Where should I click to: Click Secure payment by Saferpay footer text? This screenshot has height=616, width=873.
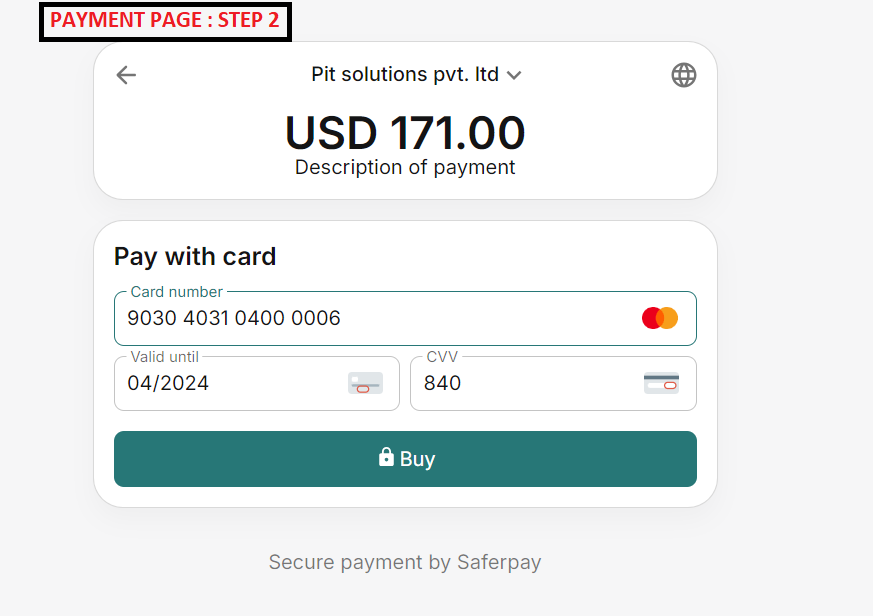pyautogui.click(x=405, y=562)
